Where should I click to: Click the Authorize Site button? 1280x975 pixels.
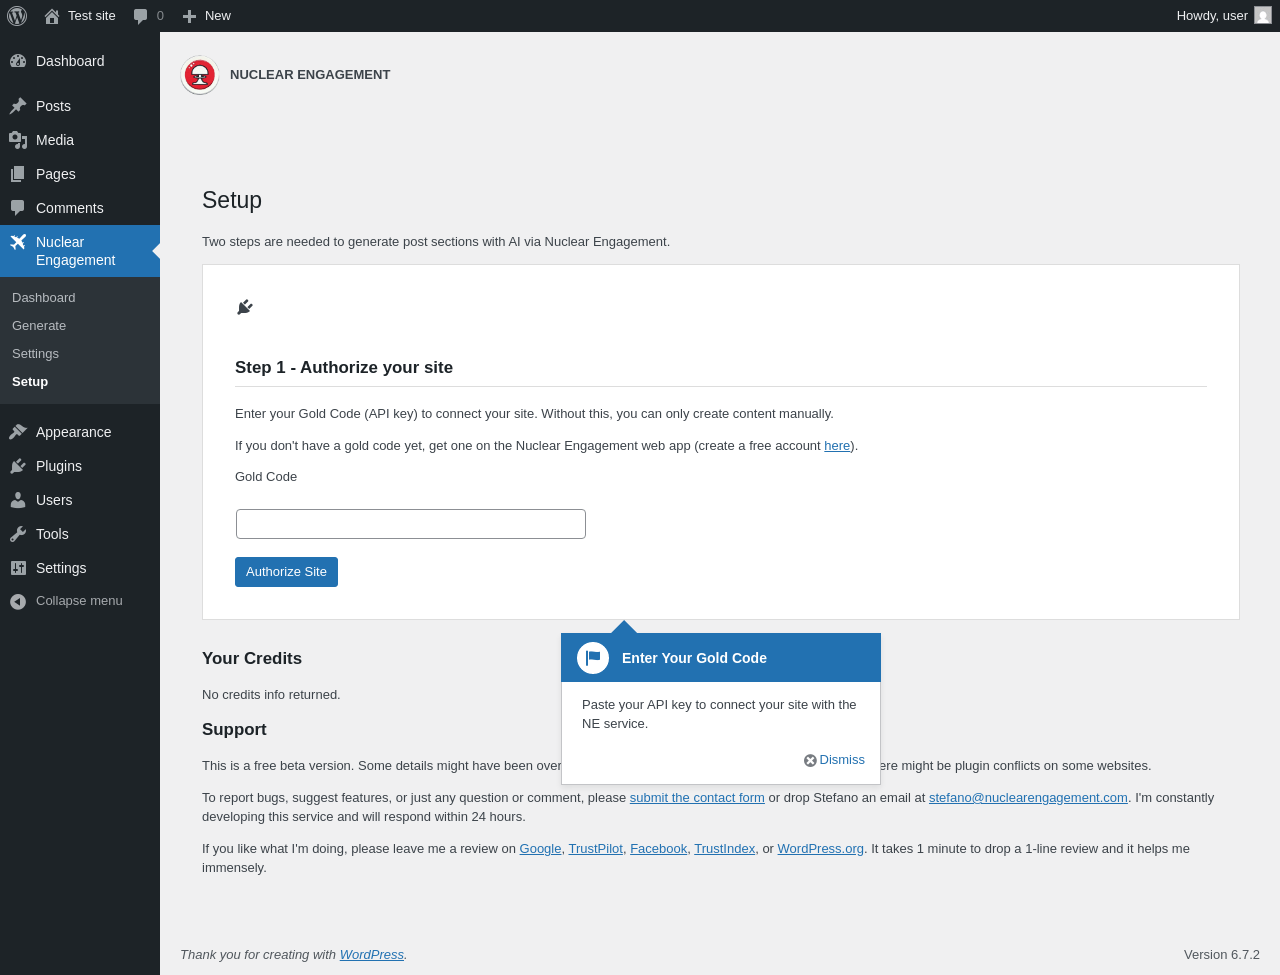pyautogui.click(x=286, y=572)
